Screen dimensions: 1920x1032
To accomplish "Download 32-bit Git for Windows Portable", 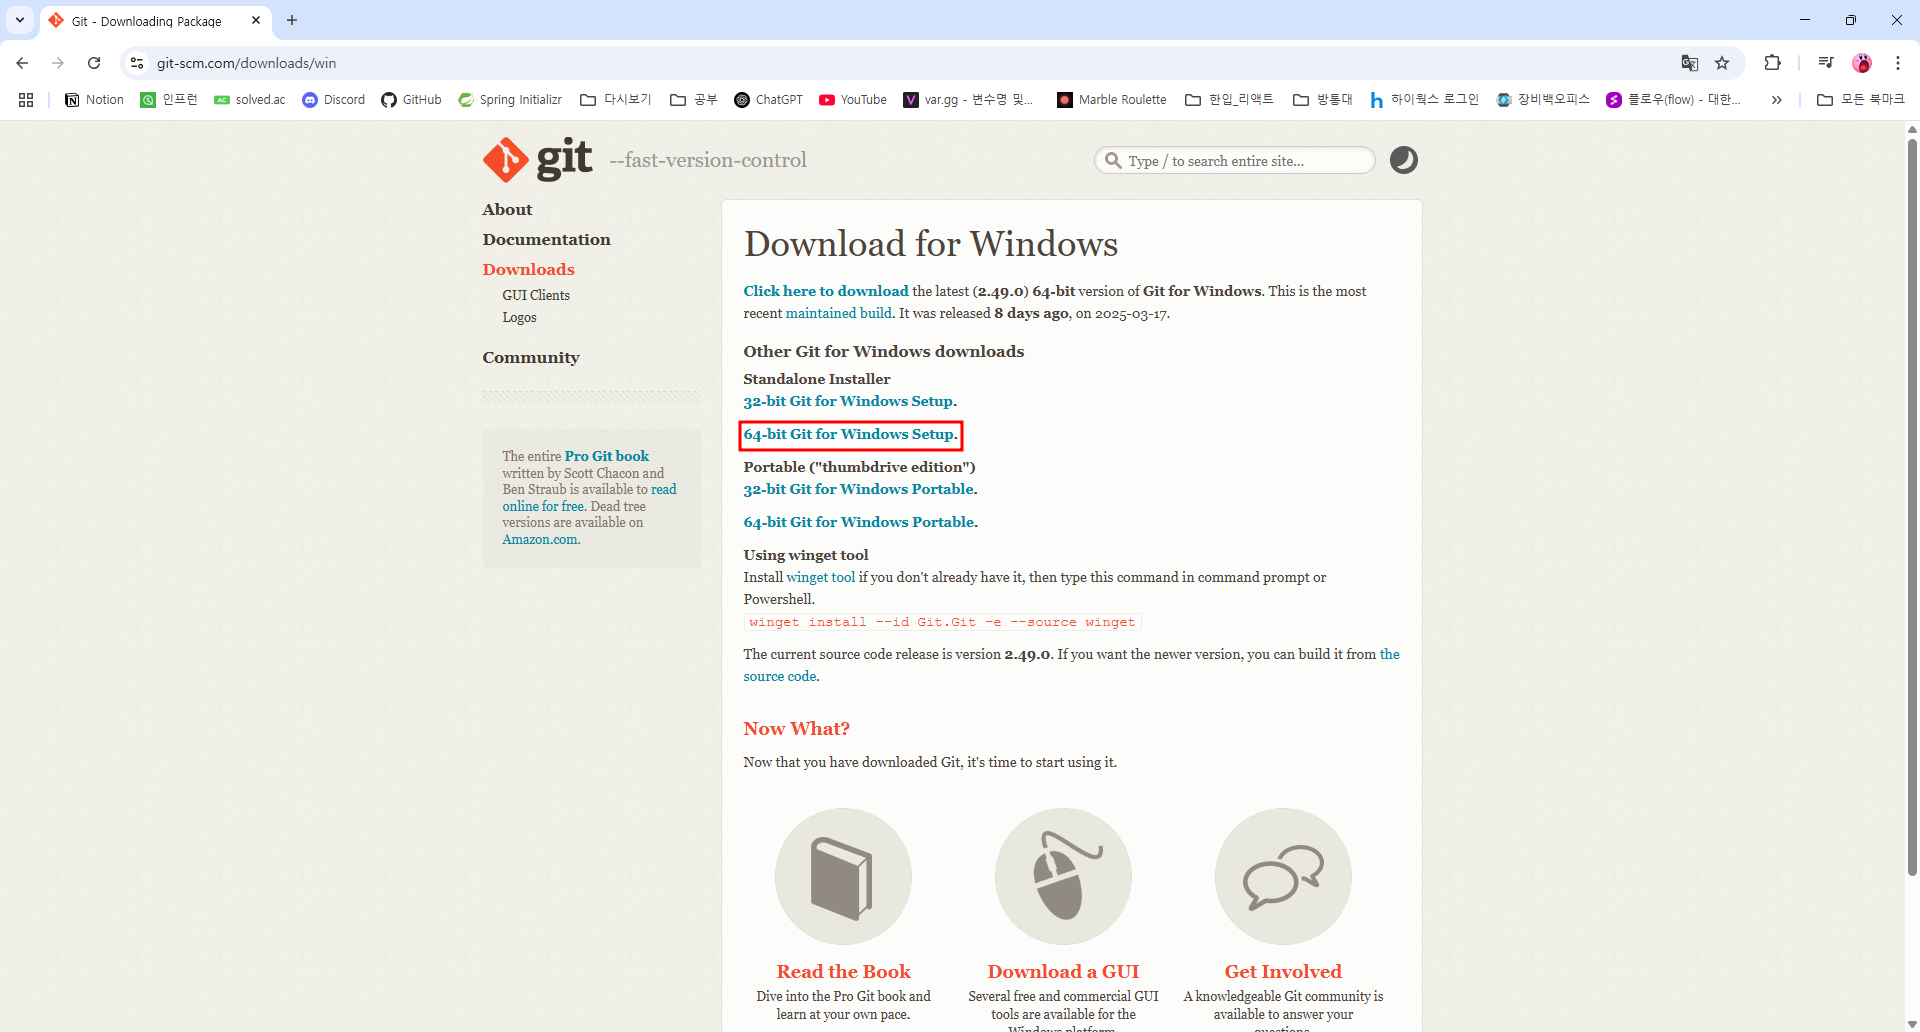I will (858, 489).
